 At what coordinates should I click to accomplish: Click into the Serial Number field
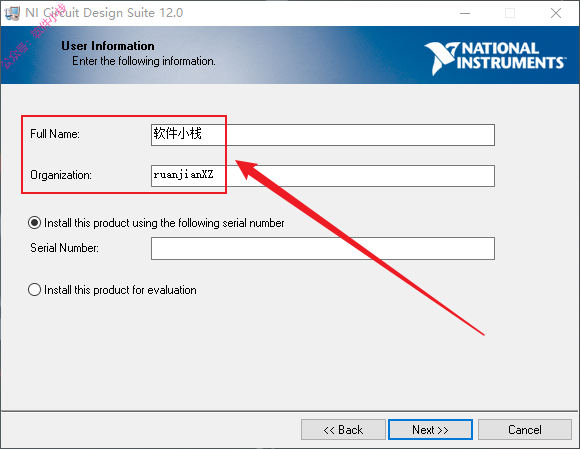[x=323, y=248]
